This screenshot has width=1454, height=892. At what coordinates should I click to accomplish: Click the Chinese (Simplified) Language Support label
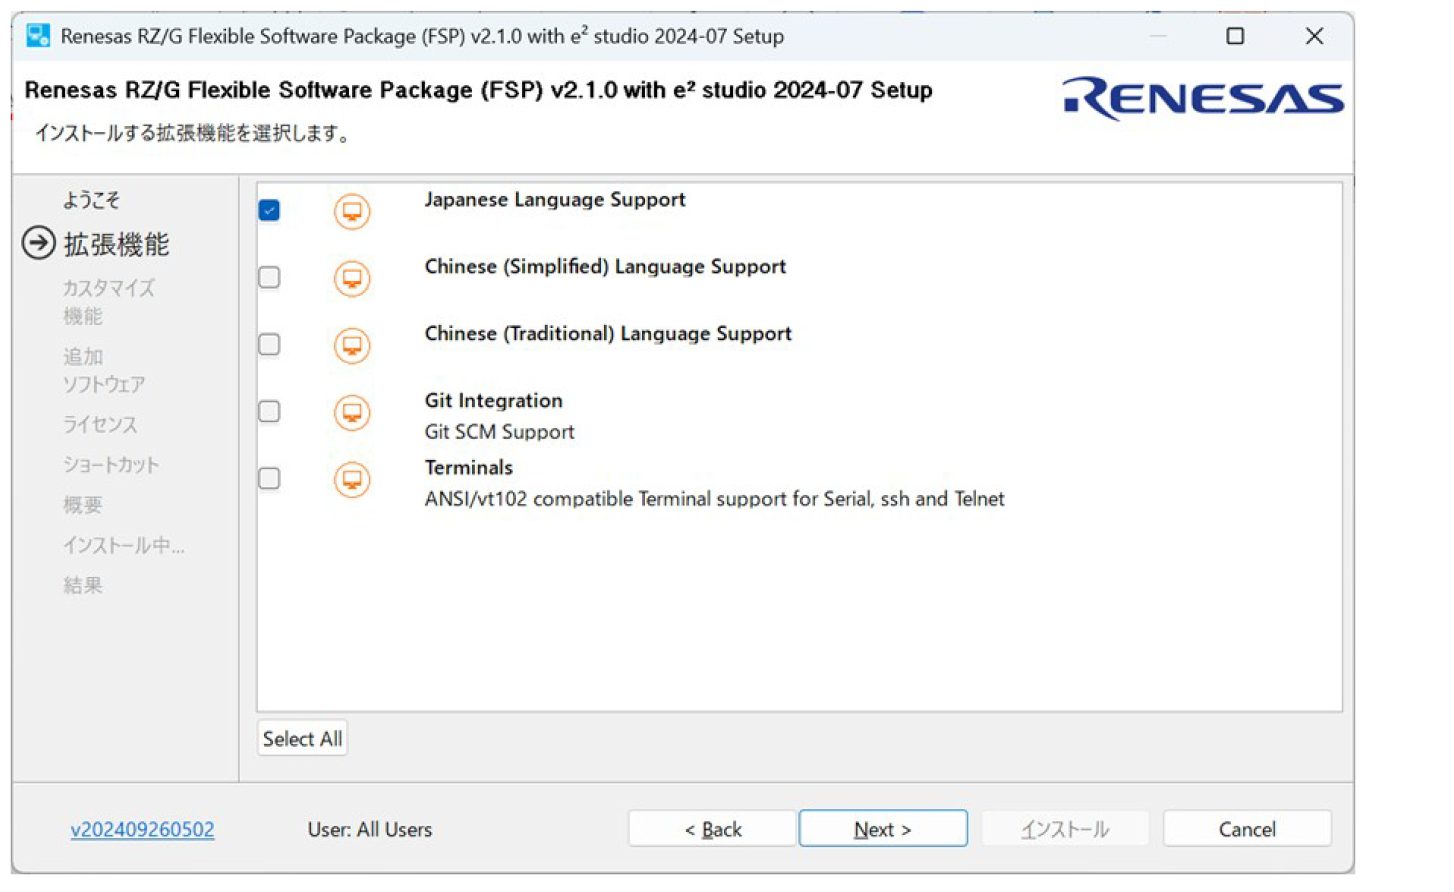click(x=605, y=266)
